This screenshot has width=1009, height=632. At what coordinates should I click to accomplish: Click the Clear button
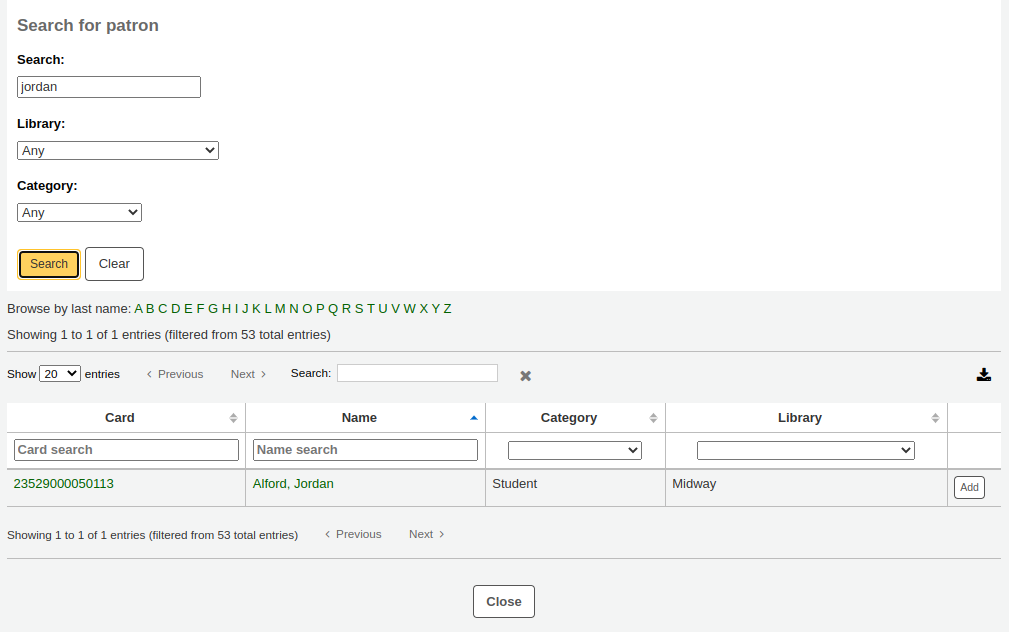pos(115,264)
